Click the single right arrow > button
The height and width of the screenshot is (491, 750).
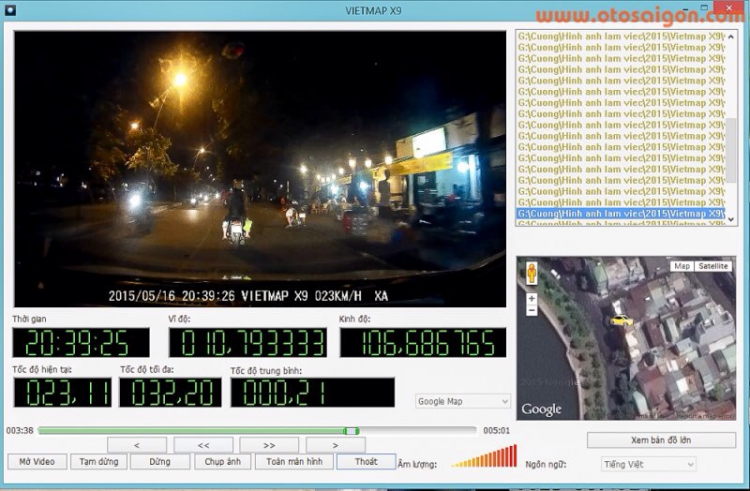pyautogui.click(x=335, y=445)
